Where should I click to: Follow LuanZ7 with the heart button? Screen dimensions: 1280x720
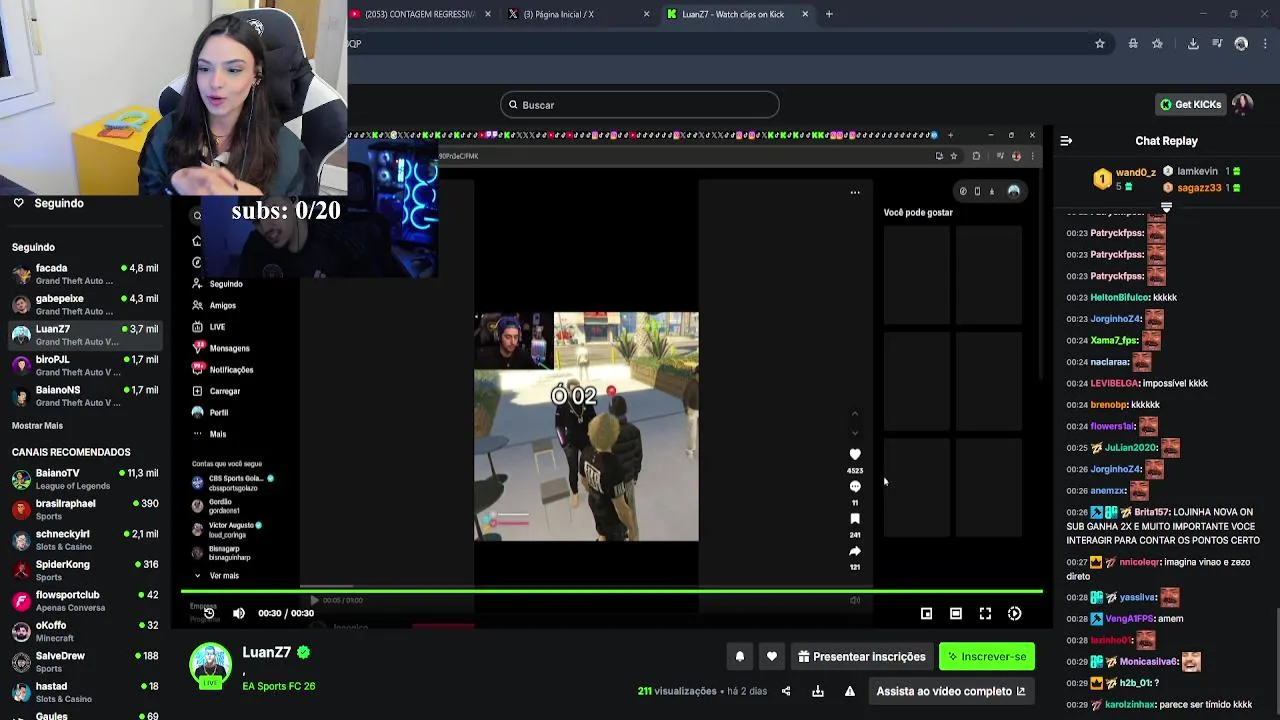click(x=772, y=657)
